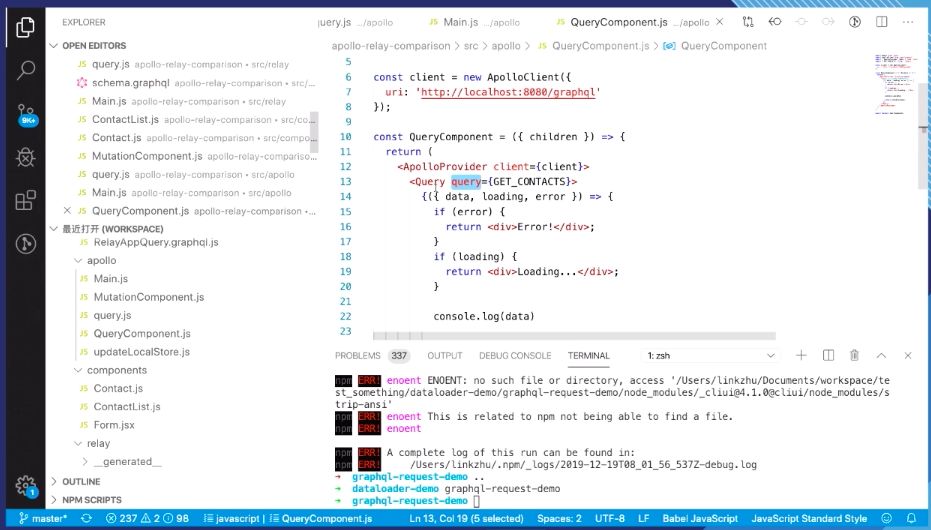Kill the terminal with trash icon
This screenshot has width=931, height=530.
(854, 355)
